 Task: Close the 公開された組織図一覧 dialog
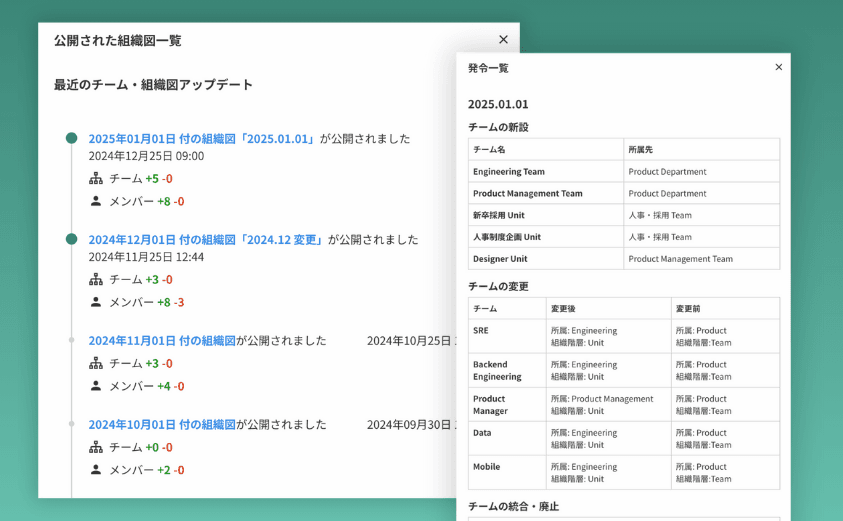point(503,40)
